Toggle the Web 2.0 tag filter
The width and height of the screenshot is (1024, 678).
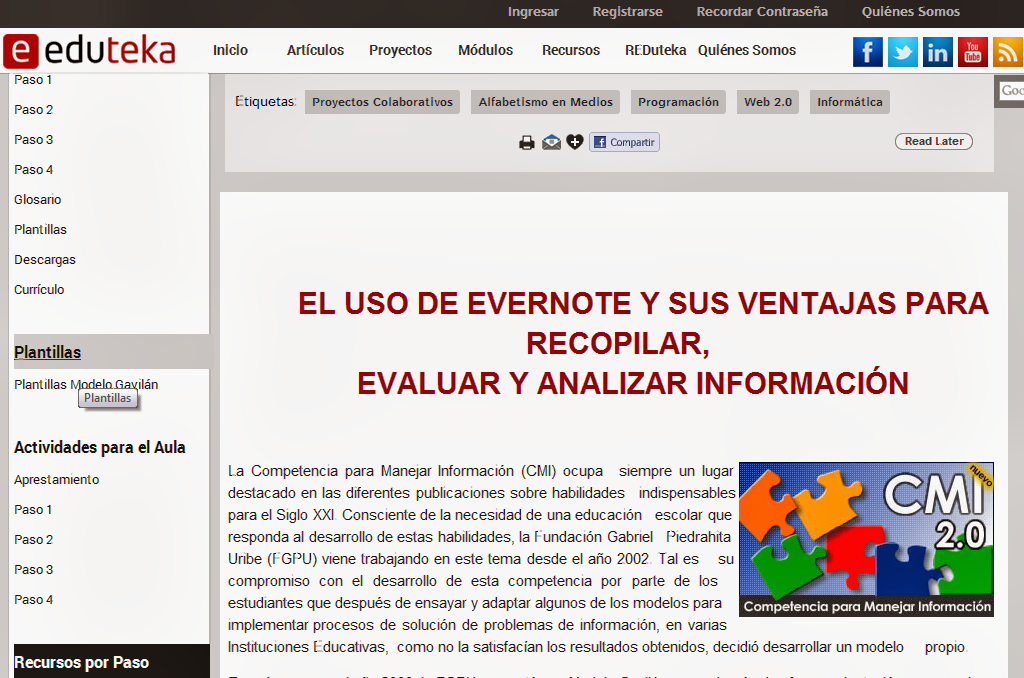pyautogui.click(x=767, y=101)
